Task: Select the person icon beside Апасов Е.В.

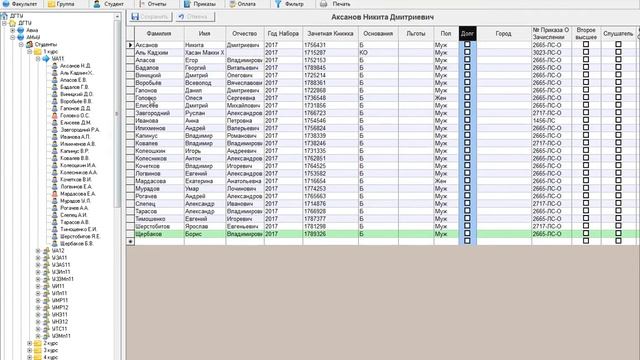Action: [x=54, y=80]
